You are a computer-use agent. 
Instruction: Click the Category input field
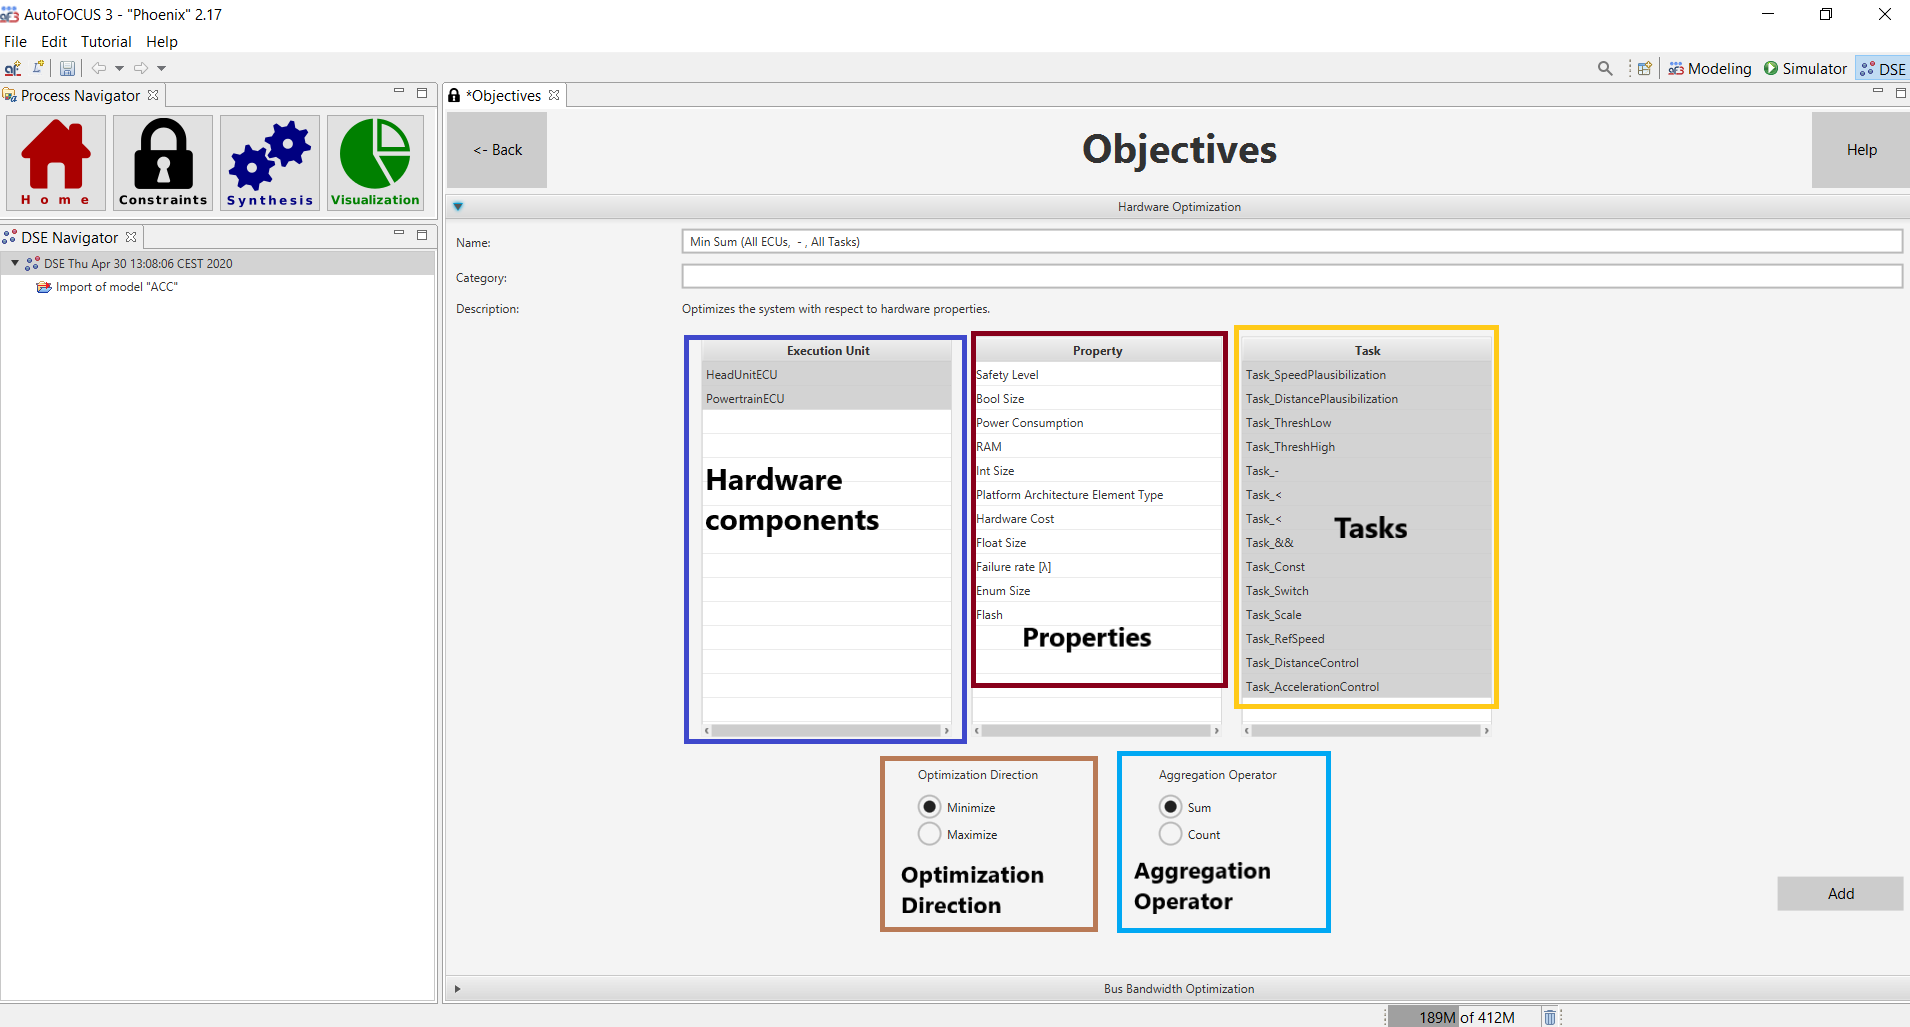pyautogui.click(x=1292, y=277)
